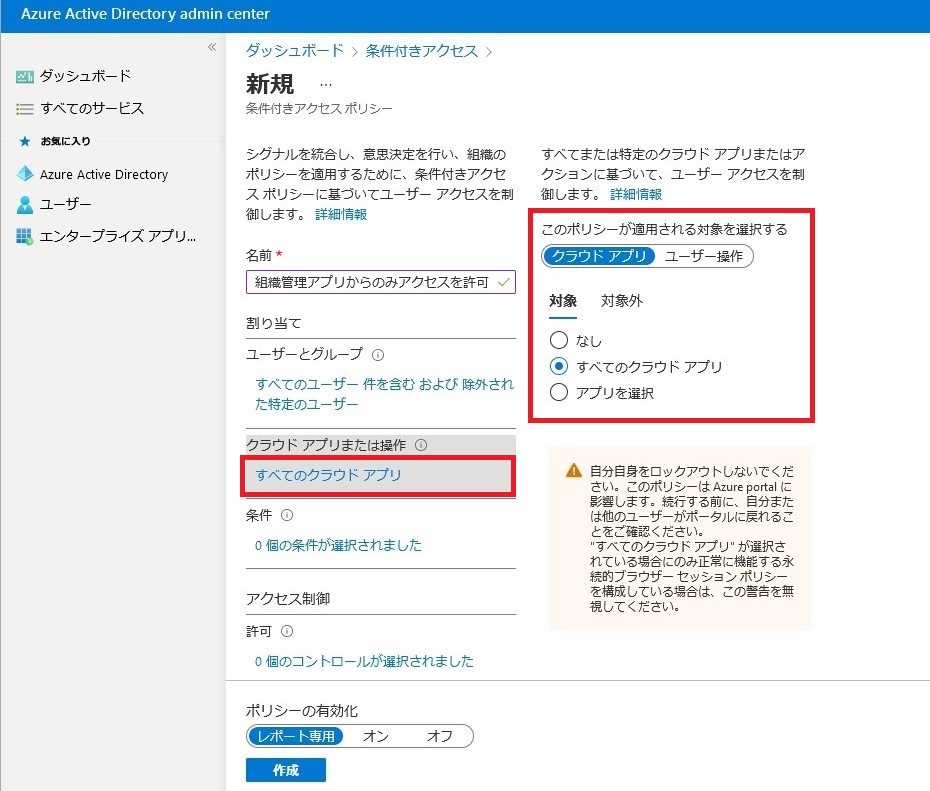Open エンタープライズ アプリ sidebar item
This screenshot has height=791, width=930.
click(x=117, y=237)
